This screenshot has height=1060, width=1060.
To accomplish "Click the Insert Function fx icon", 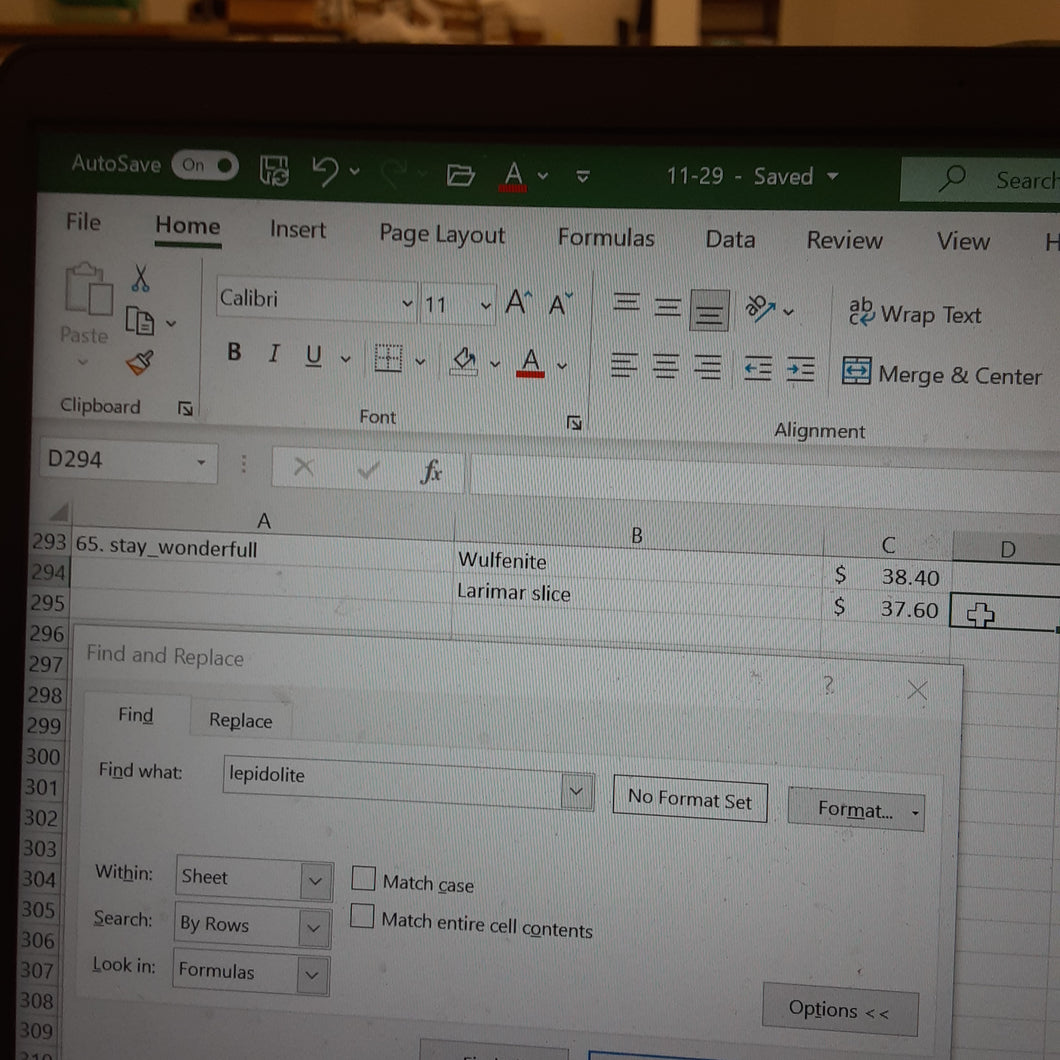I will (431, 471).
